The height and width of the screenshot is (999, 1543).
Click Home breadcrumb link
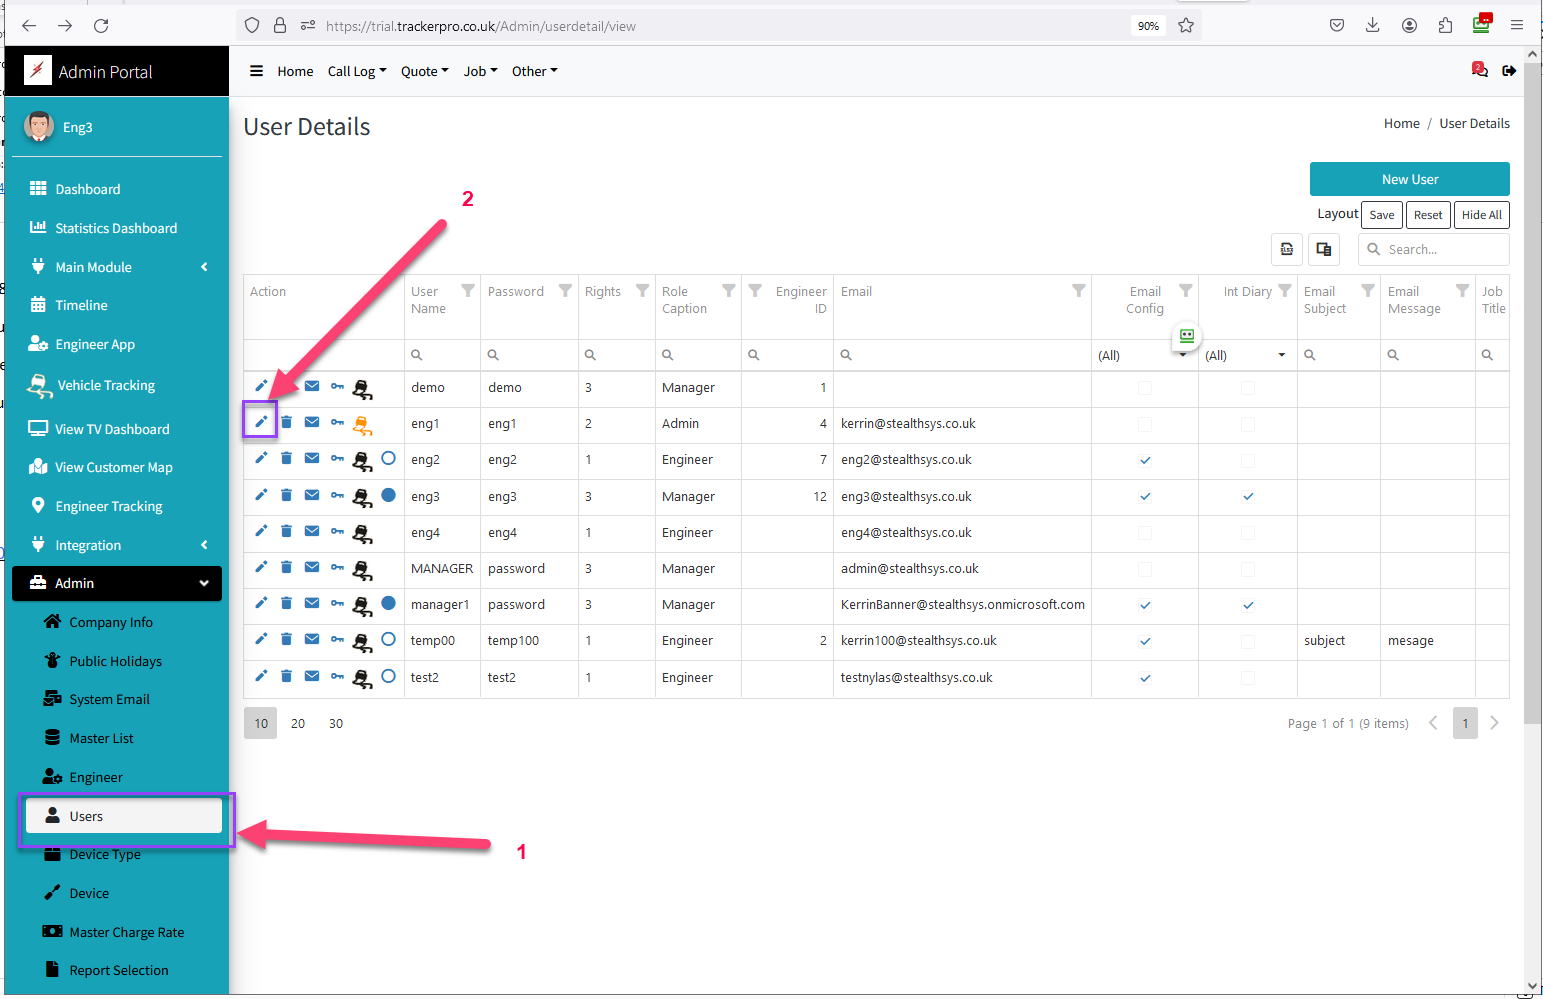1401,123
